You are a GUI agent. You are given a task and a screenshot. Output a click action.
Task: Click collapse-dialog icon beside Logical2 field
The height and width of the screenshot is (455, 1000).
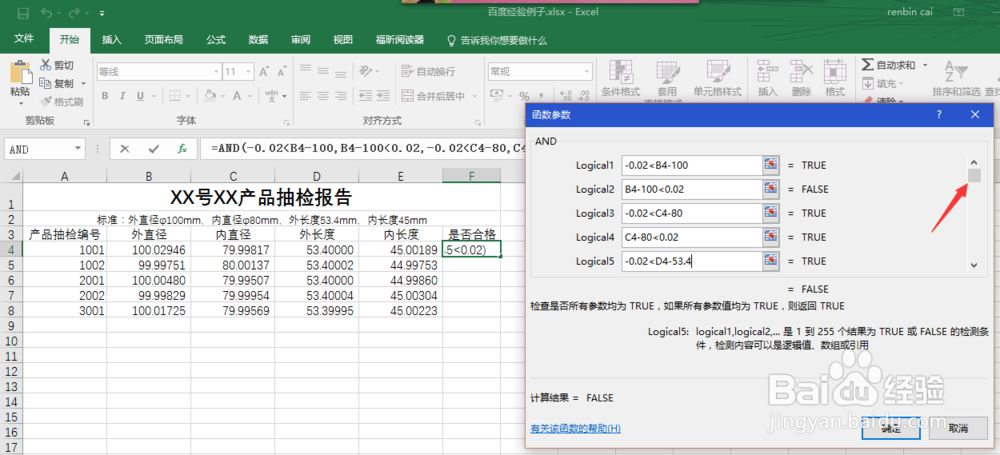click(772, 190)
